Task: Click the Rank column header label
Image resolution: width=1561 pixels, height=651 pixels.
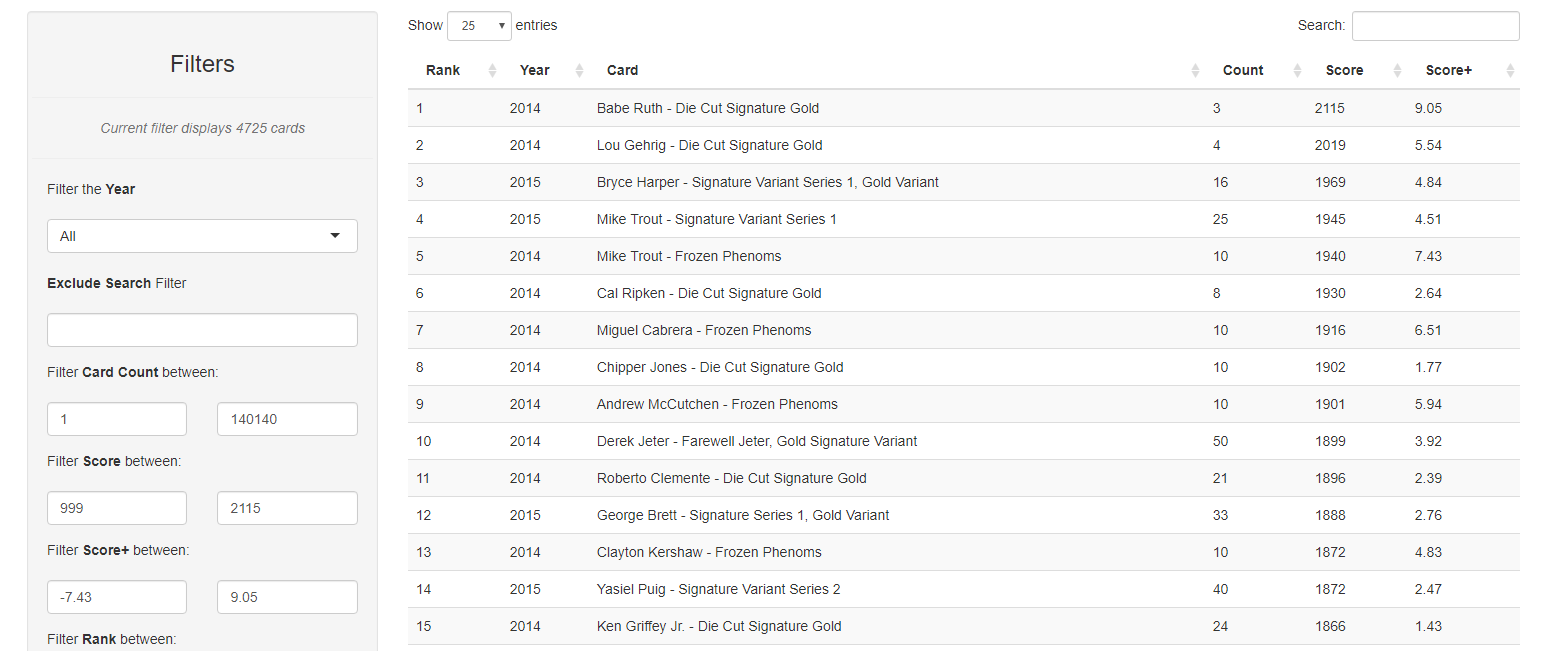Action: pos(443,70)
